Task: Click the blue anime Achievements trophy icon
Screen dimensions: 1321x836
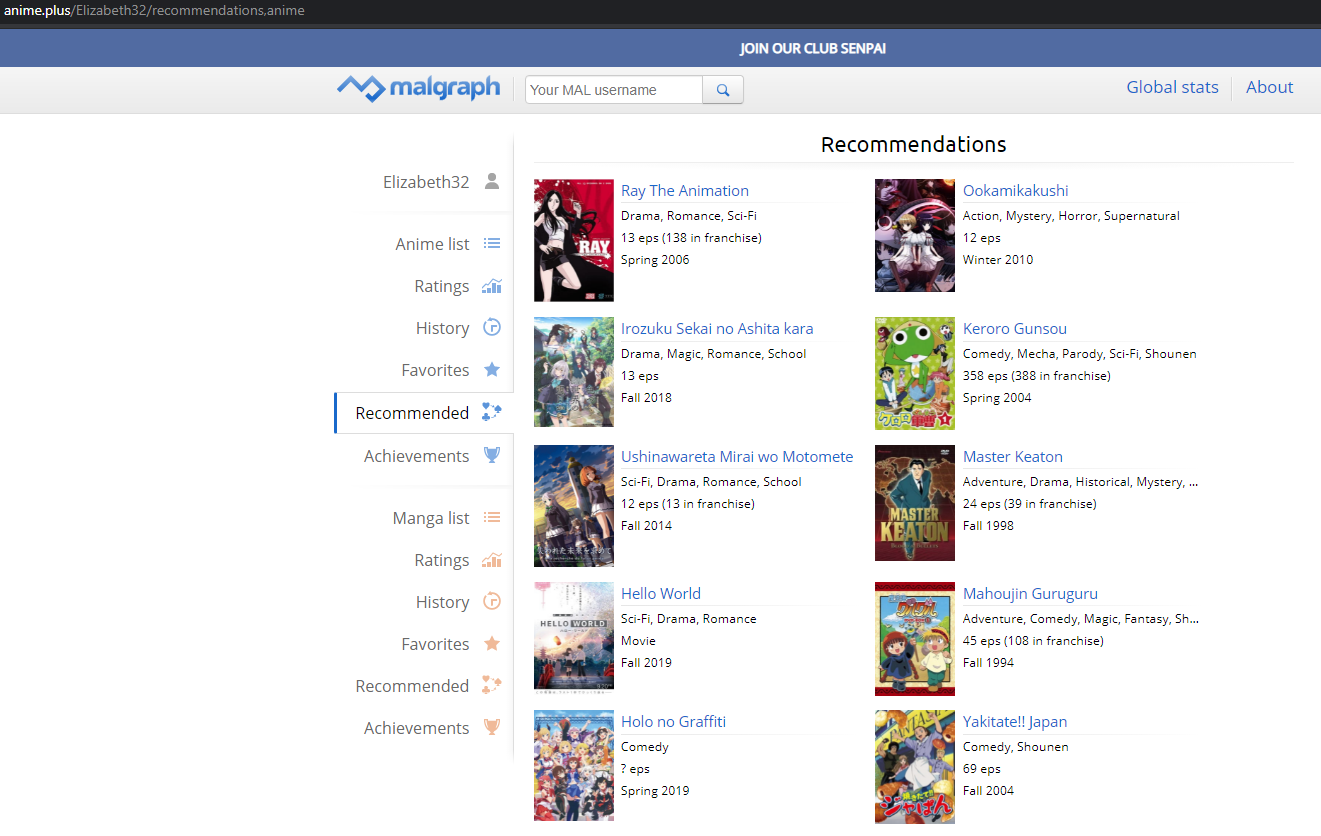Action: pyautogui.click(x=492, y=456)
